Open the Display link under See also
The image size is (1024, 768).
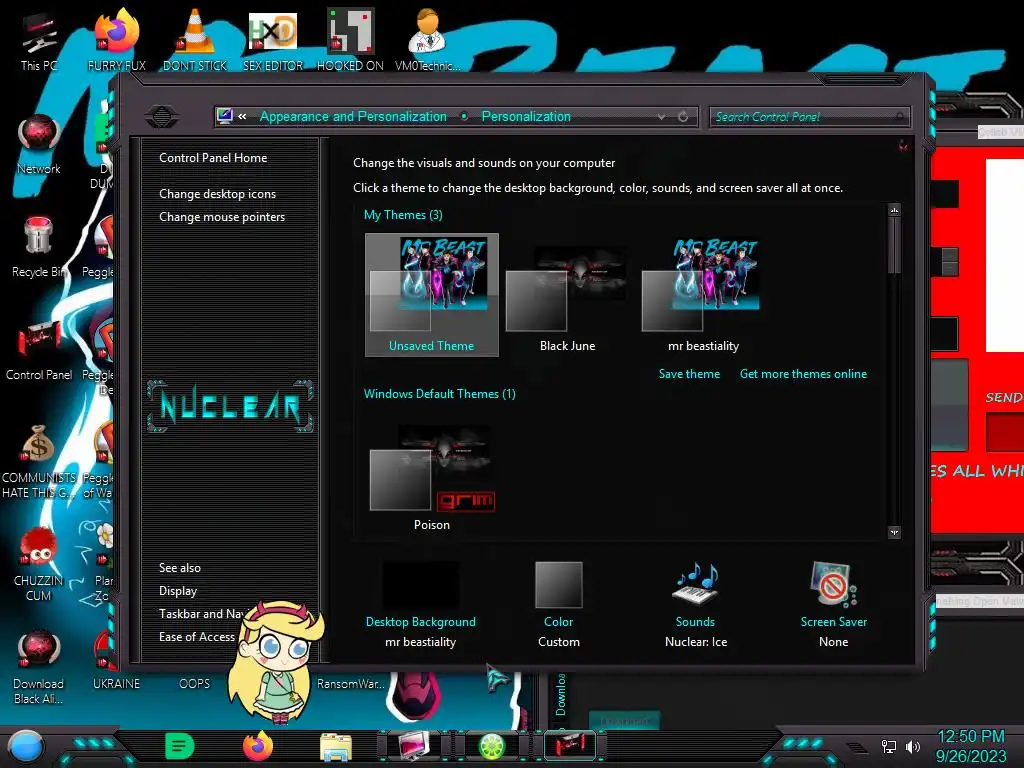point(178,590)
